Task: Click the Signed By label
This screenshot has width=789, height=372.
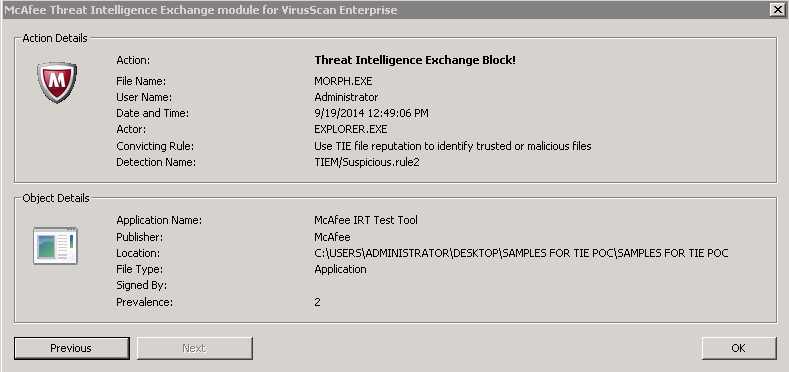Action: 141,286
